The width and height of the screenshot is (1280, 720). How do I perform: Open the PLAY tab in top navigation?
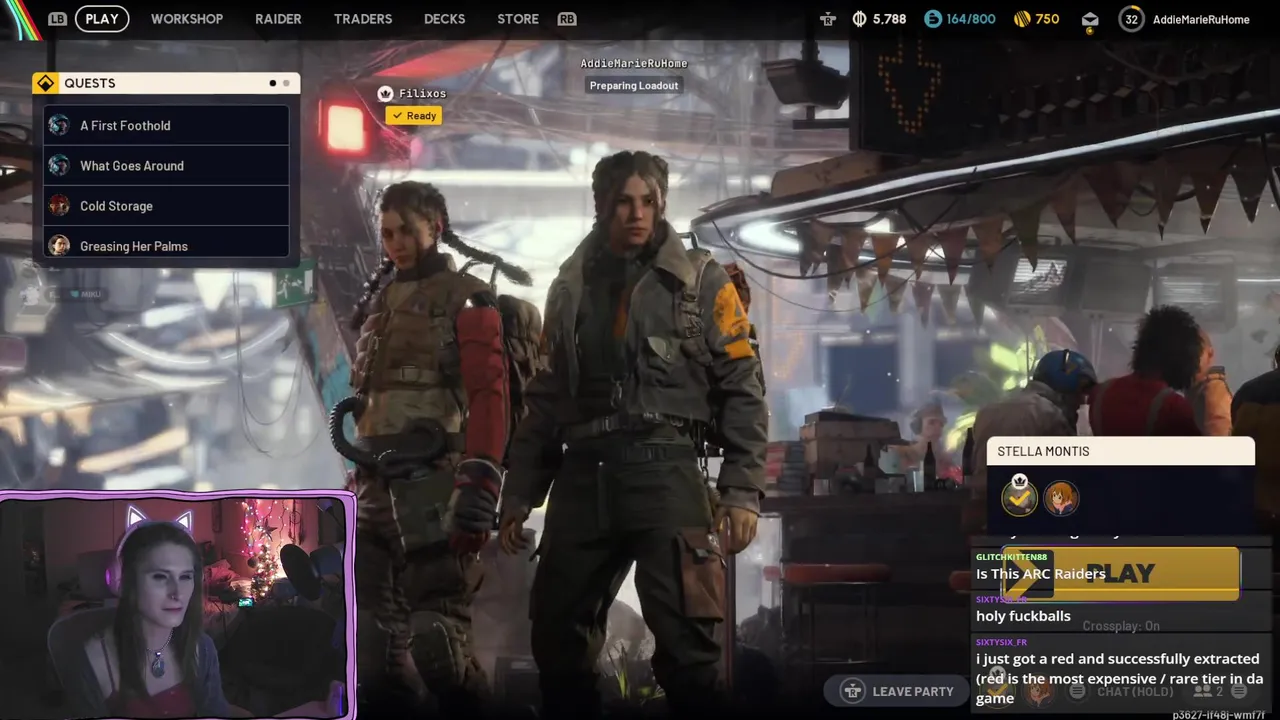point(102,18)
